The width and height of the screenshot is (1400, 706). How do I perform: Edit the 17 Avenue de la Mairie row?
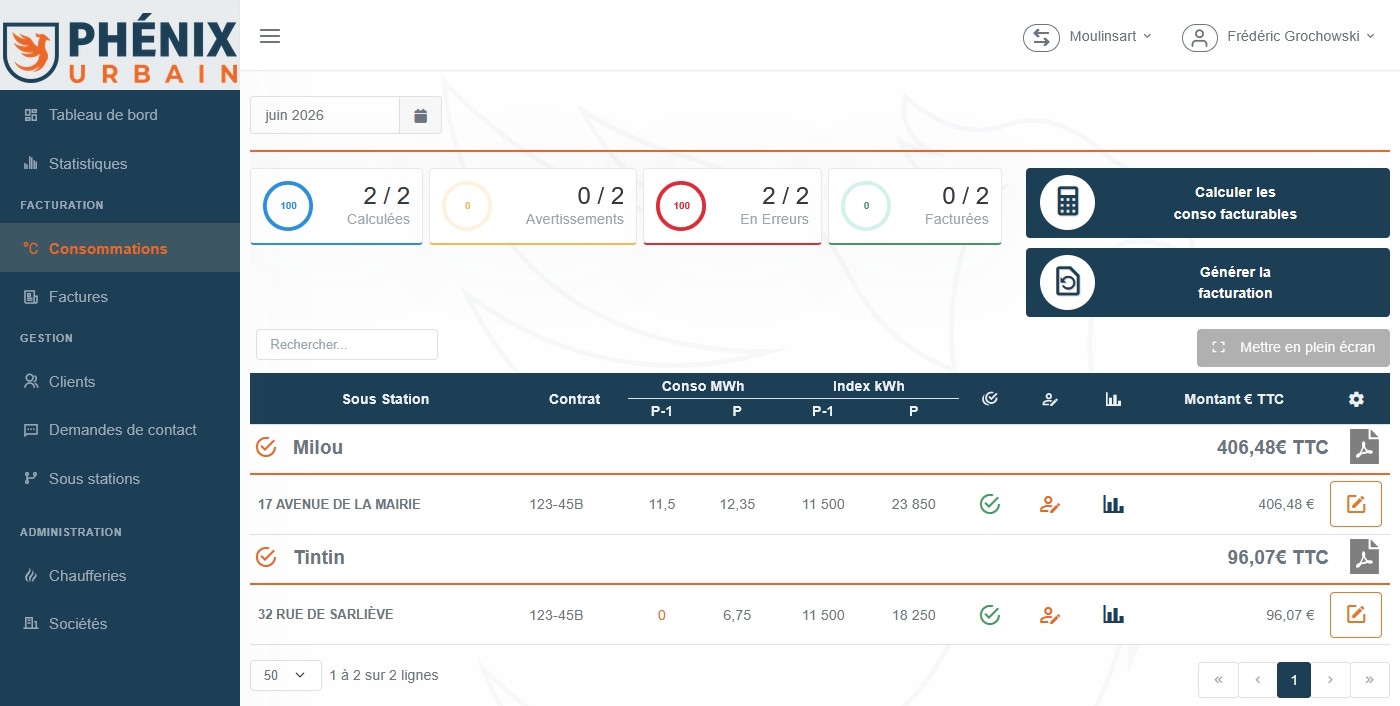pyautogui.click(x=1356, y=504)
